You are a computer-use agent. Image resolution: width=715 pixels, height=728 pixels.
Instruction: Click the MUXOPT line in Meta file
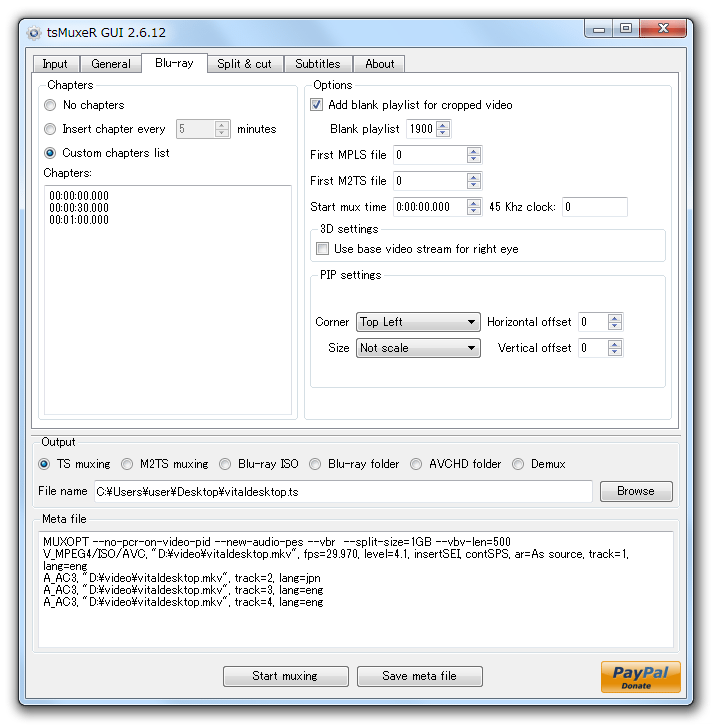click(277, 542)
